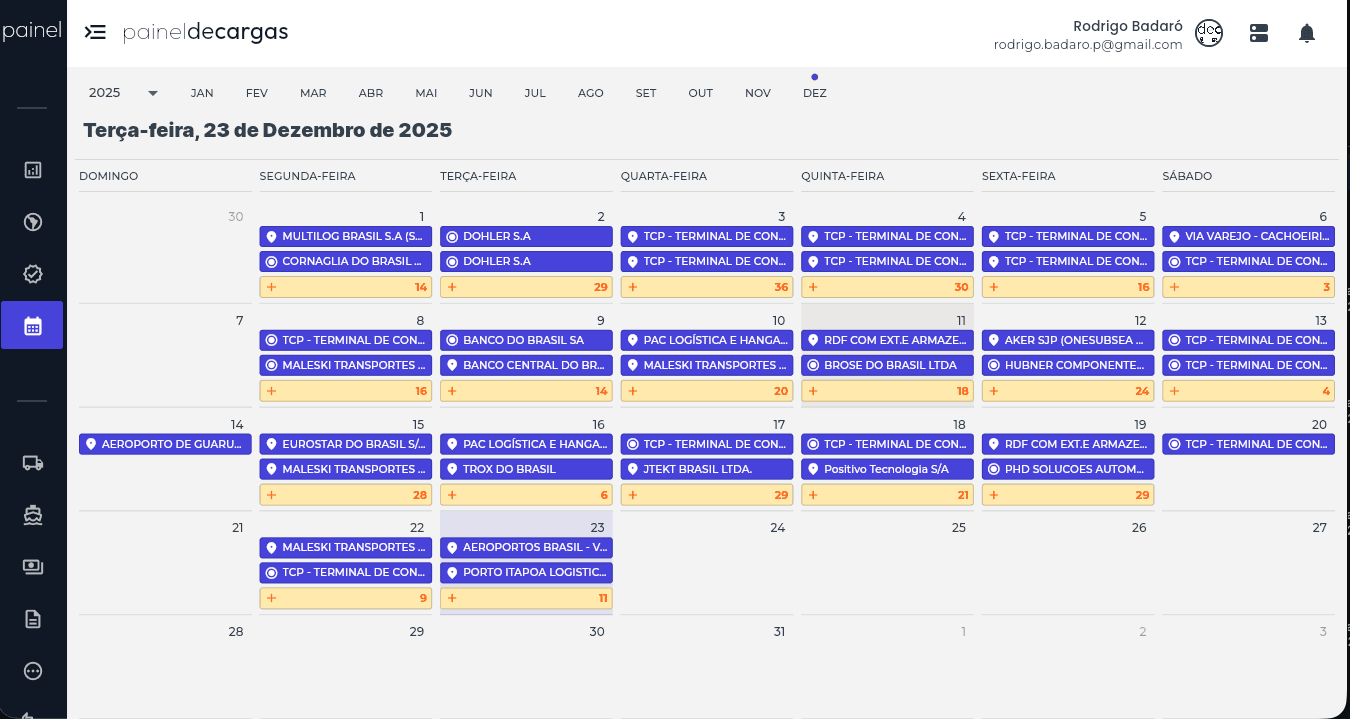Click plus icon in December 17 yellow bar
This screenshot has height=719, width=1350.
(632, 495)
